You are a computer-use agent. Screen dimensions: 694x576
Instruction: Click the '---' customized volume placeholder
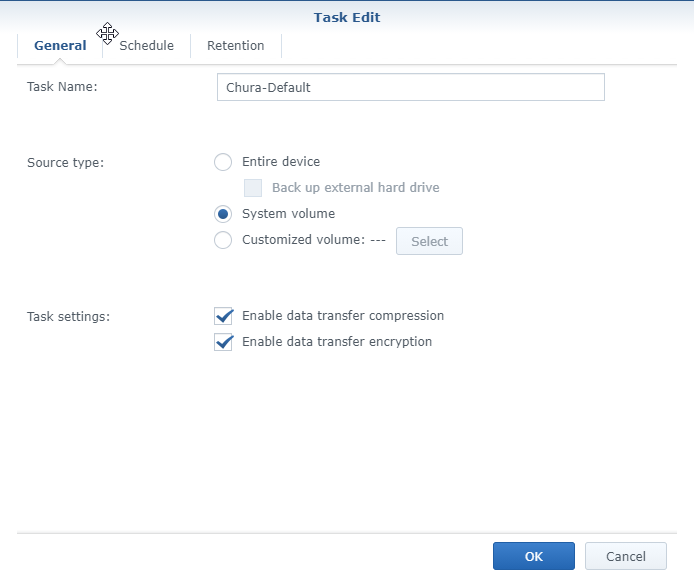(x=378, y=240)
